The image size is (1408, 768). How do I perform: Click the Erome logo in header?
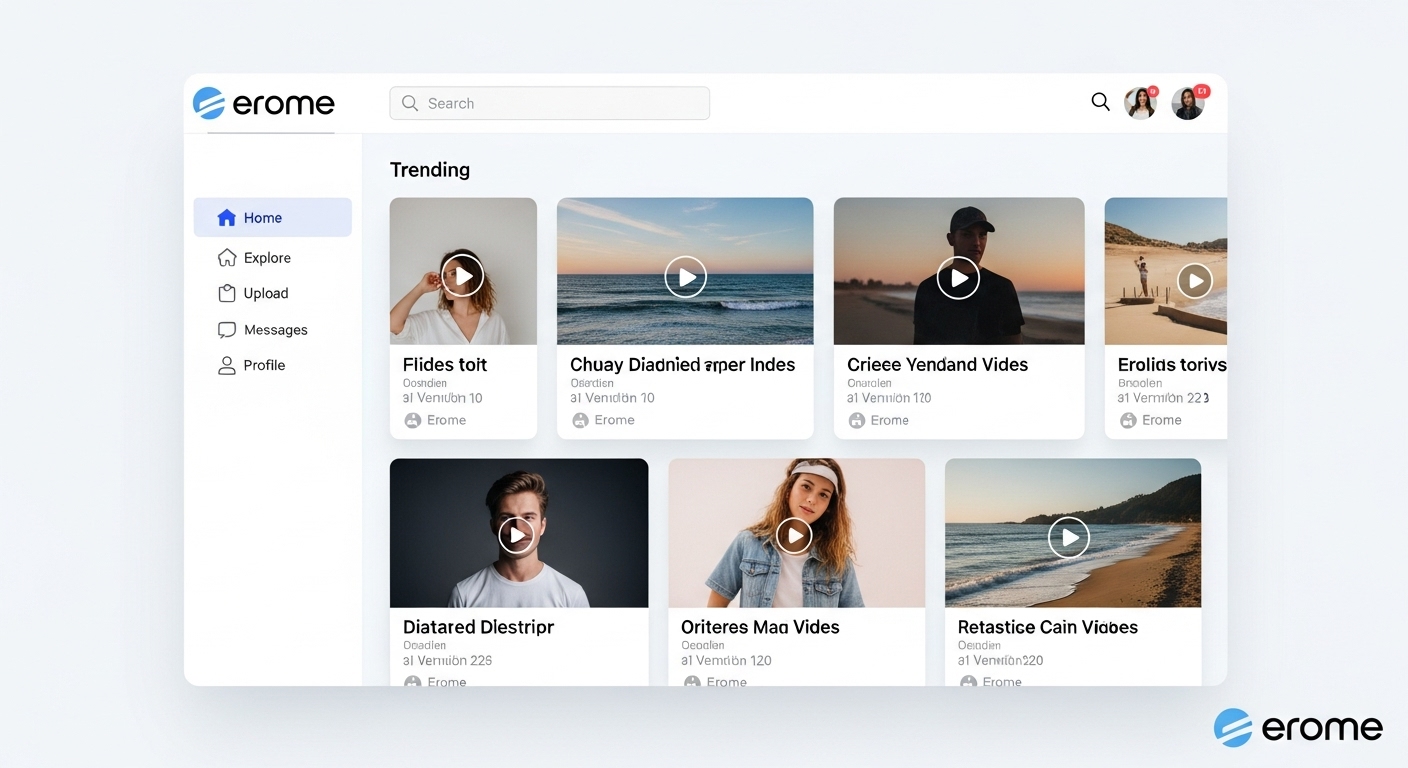(264, 103)
